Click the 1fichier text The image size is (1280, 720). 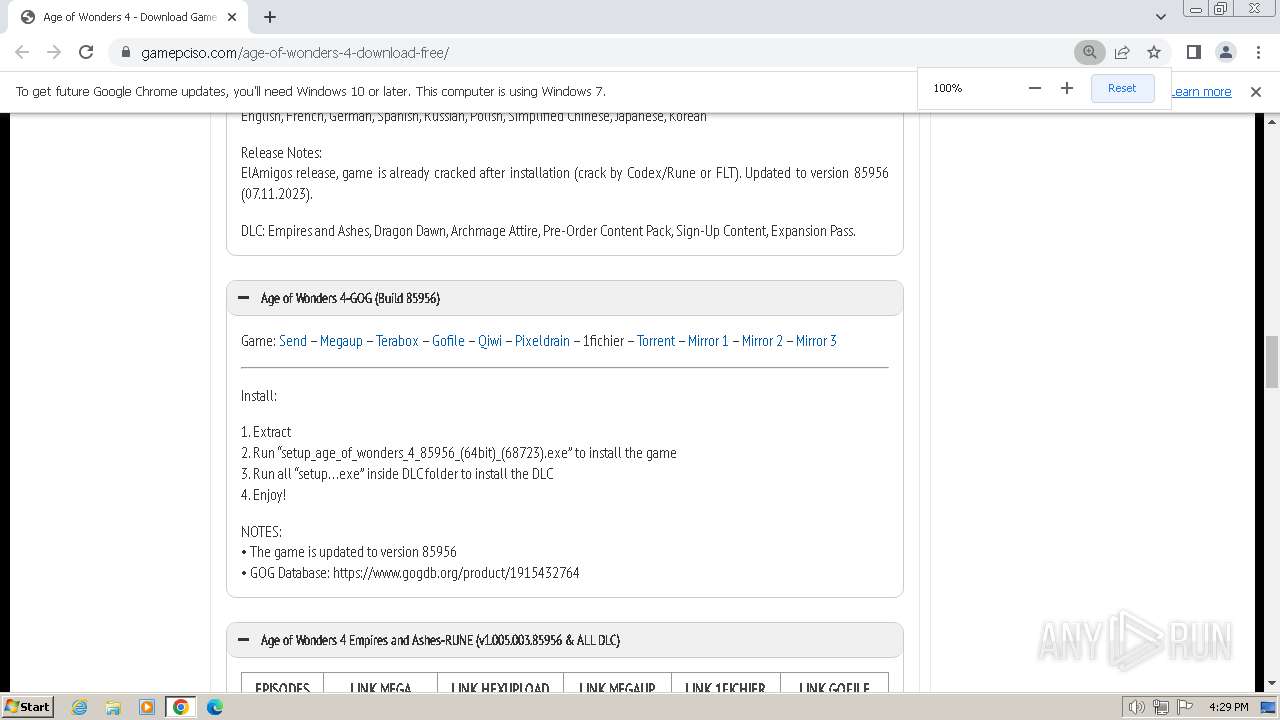point(603,341)
